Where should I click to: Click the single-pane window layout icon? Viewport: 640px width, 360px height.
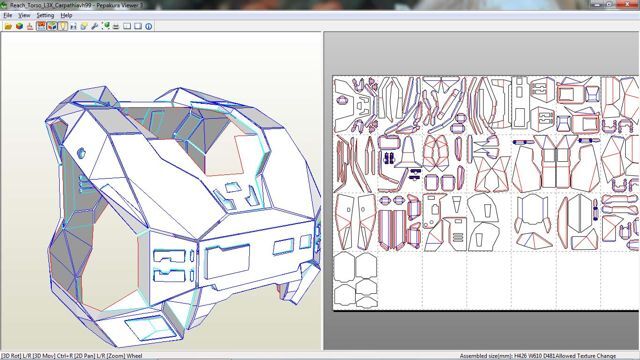[138, 26]
